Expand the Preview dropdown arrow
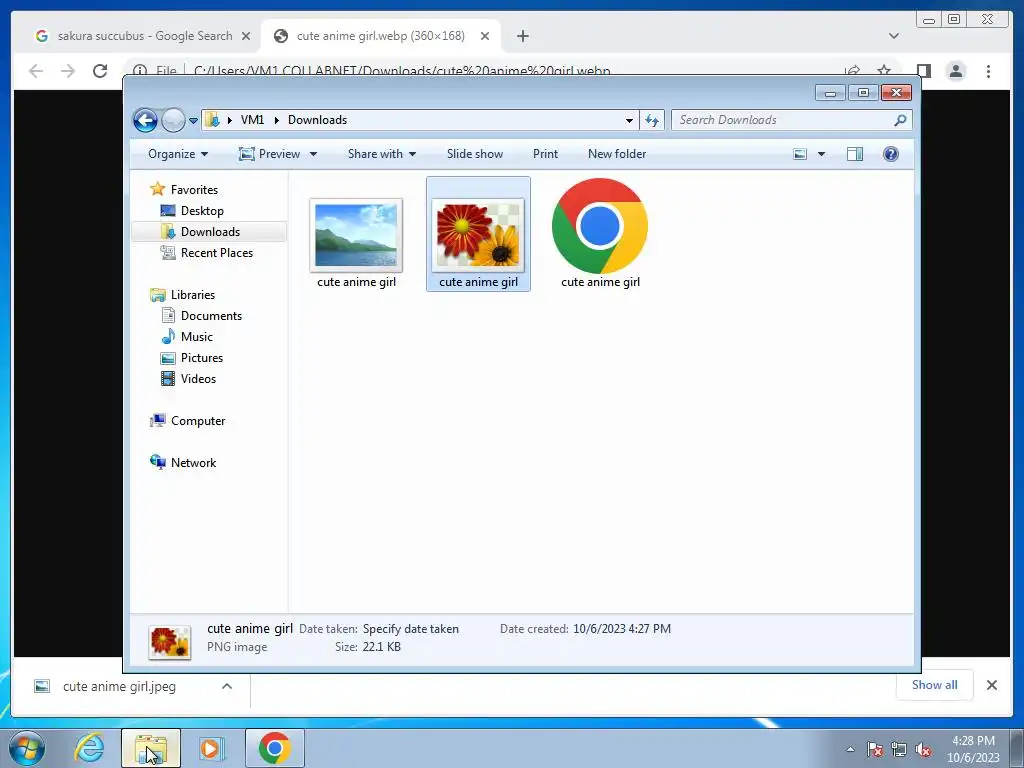Viewport: 1024px width, 768px height. click(313, 154)
